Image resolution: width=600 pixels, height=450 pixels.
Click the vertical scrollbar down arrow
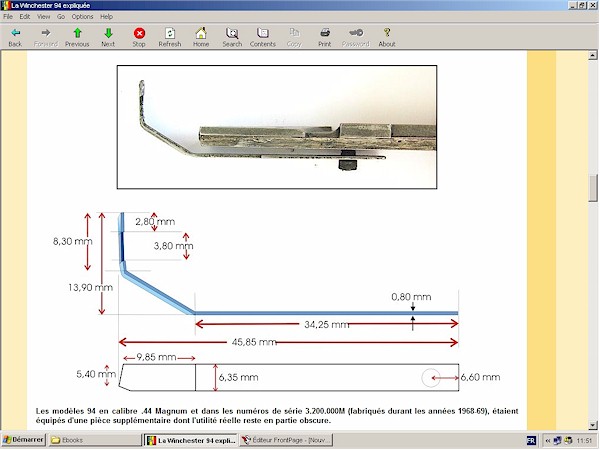click(593, 425)
